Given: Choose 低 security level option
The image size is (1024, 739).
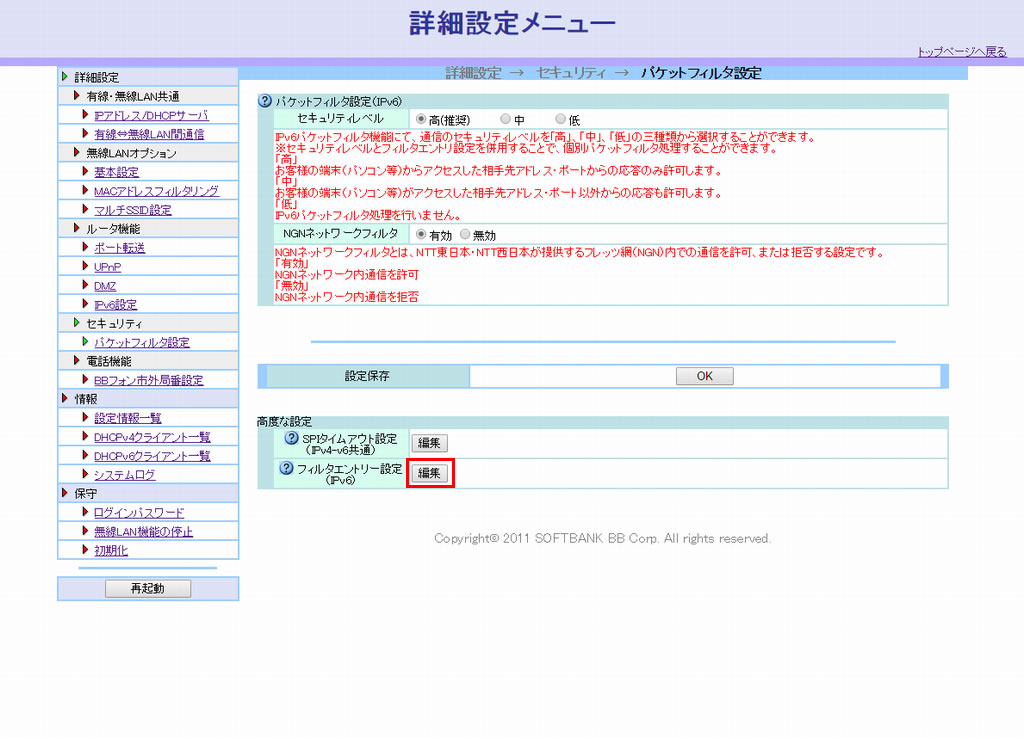Looking at the screenshot, I should point(560,119).
